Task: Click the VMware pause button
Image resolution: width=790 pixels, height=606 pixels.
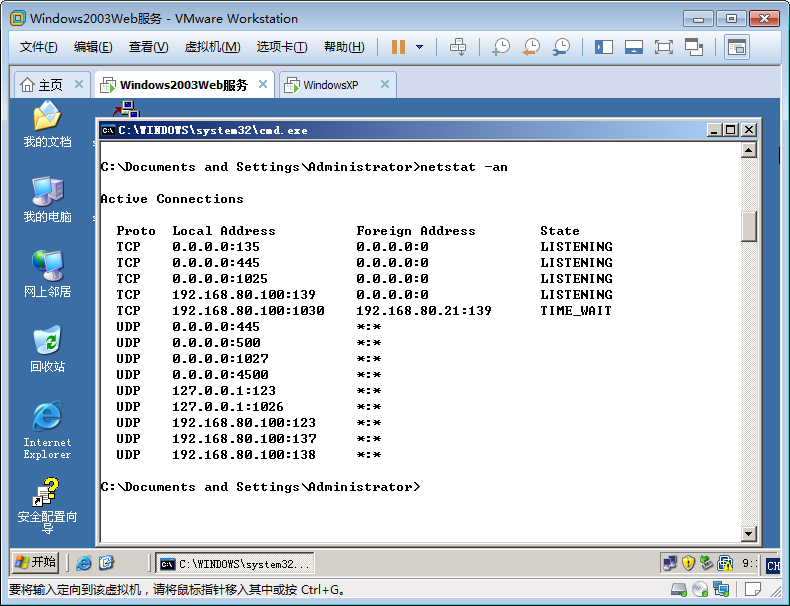Action: [398, 47]
